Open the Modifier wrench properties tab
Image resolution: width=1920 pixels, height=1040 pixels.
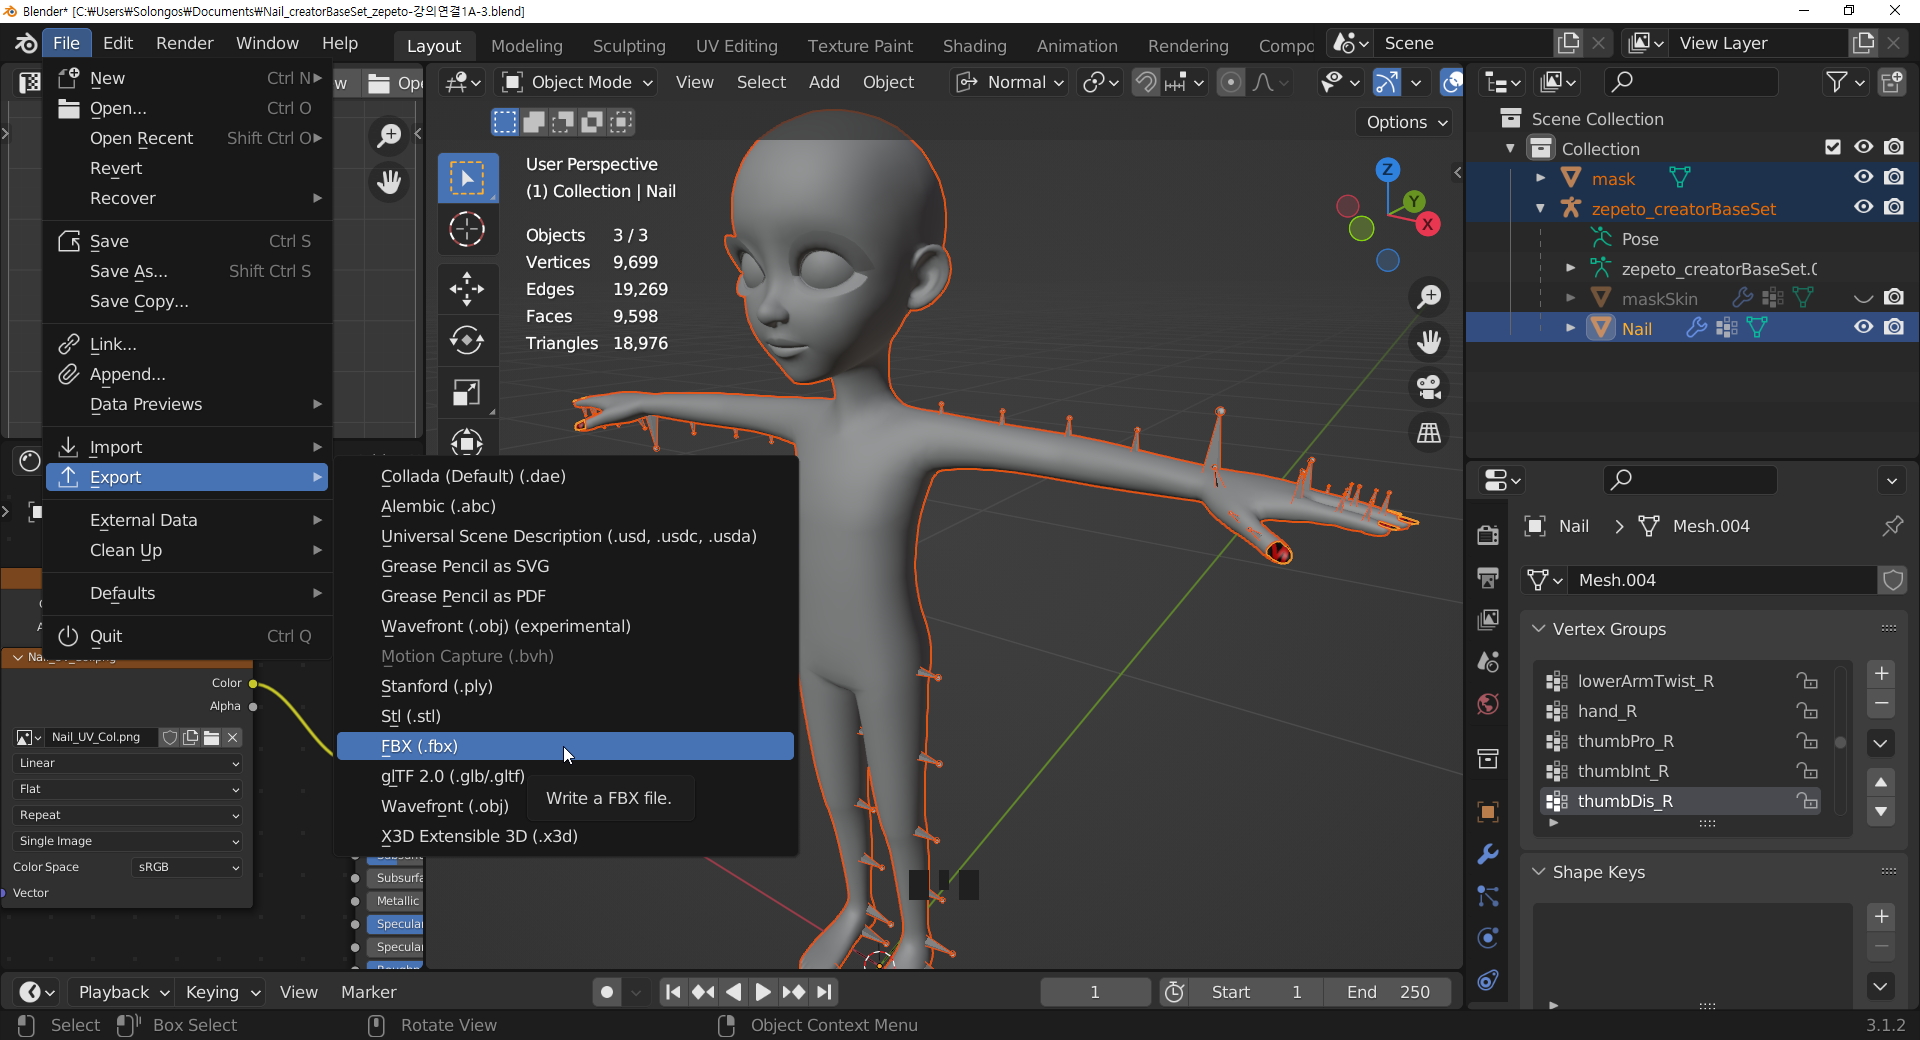pos(1488,854)
